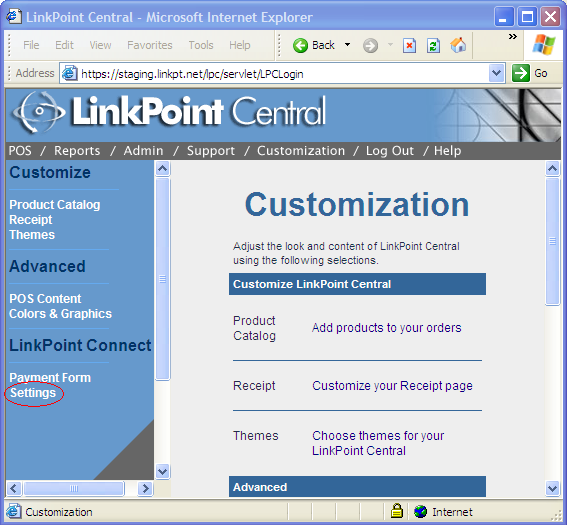
Task: Click the main page scroll up arrow
Action: [553, 168]
